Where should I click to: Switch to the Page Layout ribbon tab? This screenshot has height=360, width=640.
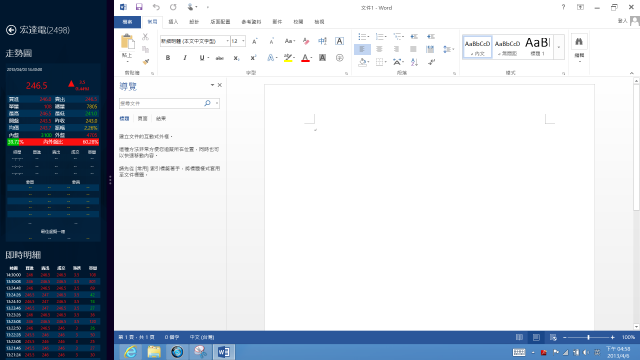pos(220,22)
